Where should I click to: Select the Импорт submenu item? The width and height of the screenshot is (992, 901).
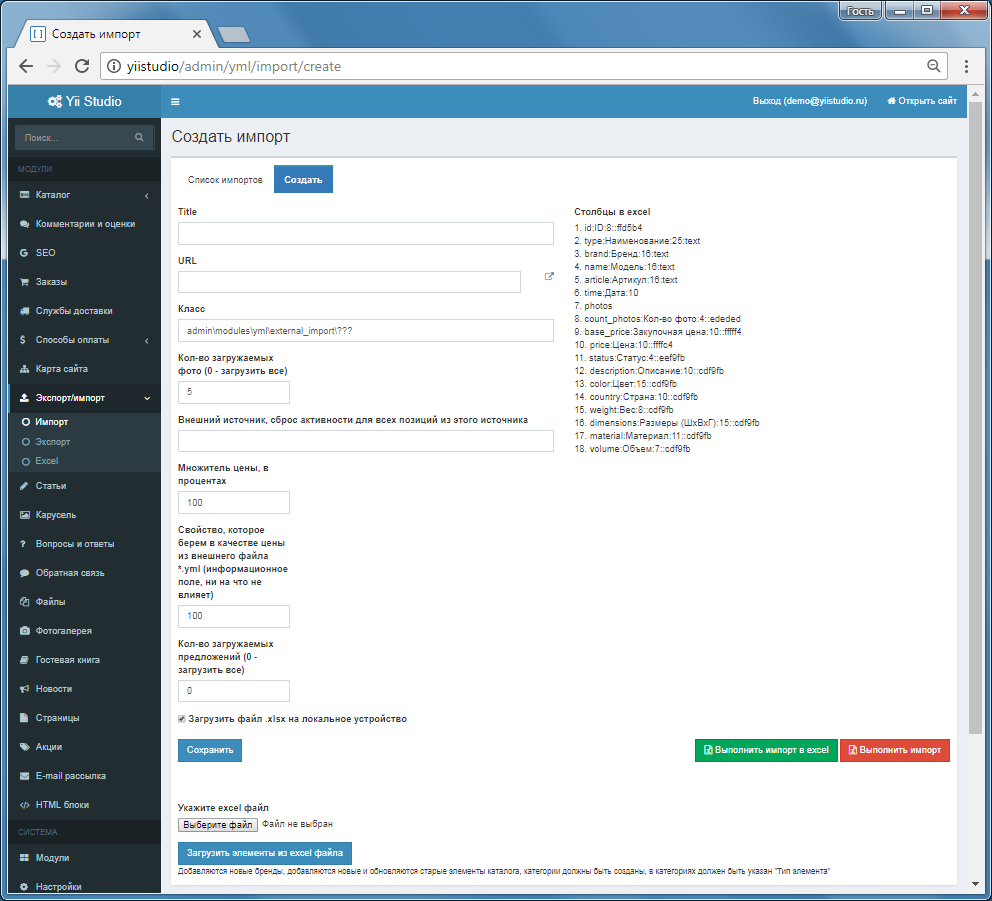pos(51,422)
